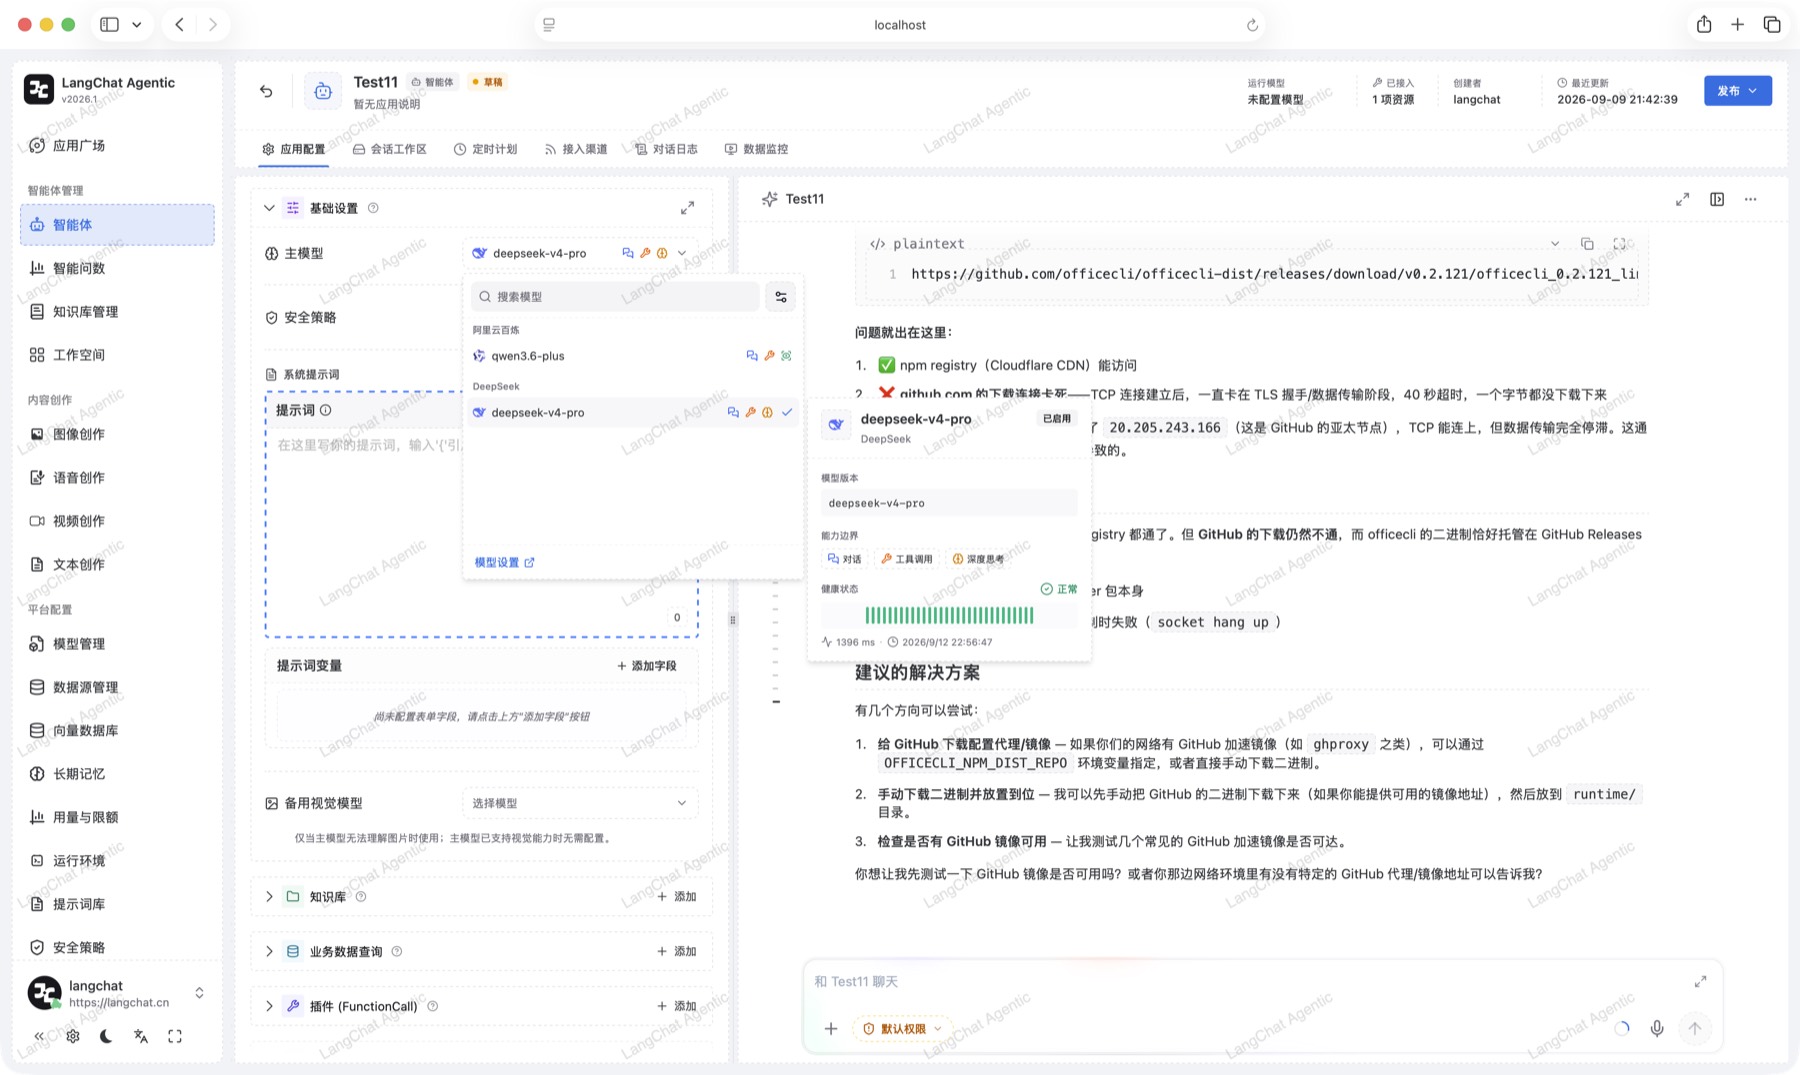
Task: Click the 发布 publish button
Action: pos(1738,91)
